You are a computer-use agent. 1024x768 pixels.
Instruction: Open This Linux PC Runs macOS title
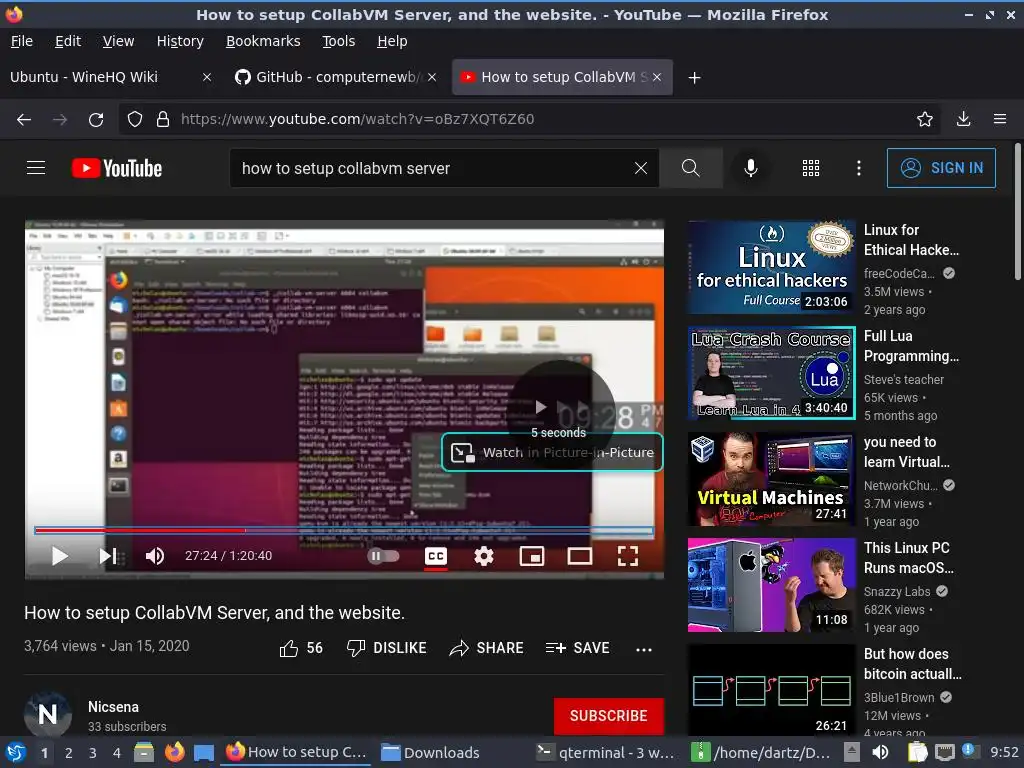[908, 558]
